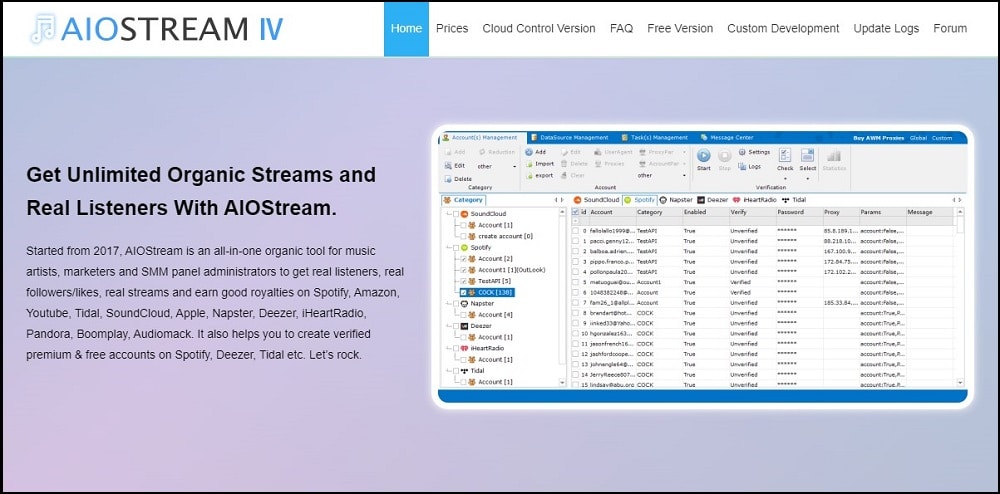Expand the Check dropdown arrow
The height and width of the screenshot is (494, 1000).
point(785,179)
